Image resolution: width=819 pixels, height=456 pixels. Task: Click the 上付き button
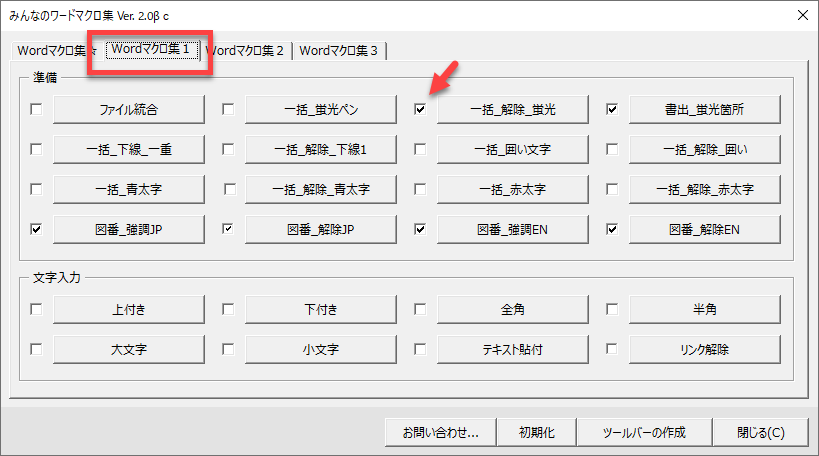point(129,310)
